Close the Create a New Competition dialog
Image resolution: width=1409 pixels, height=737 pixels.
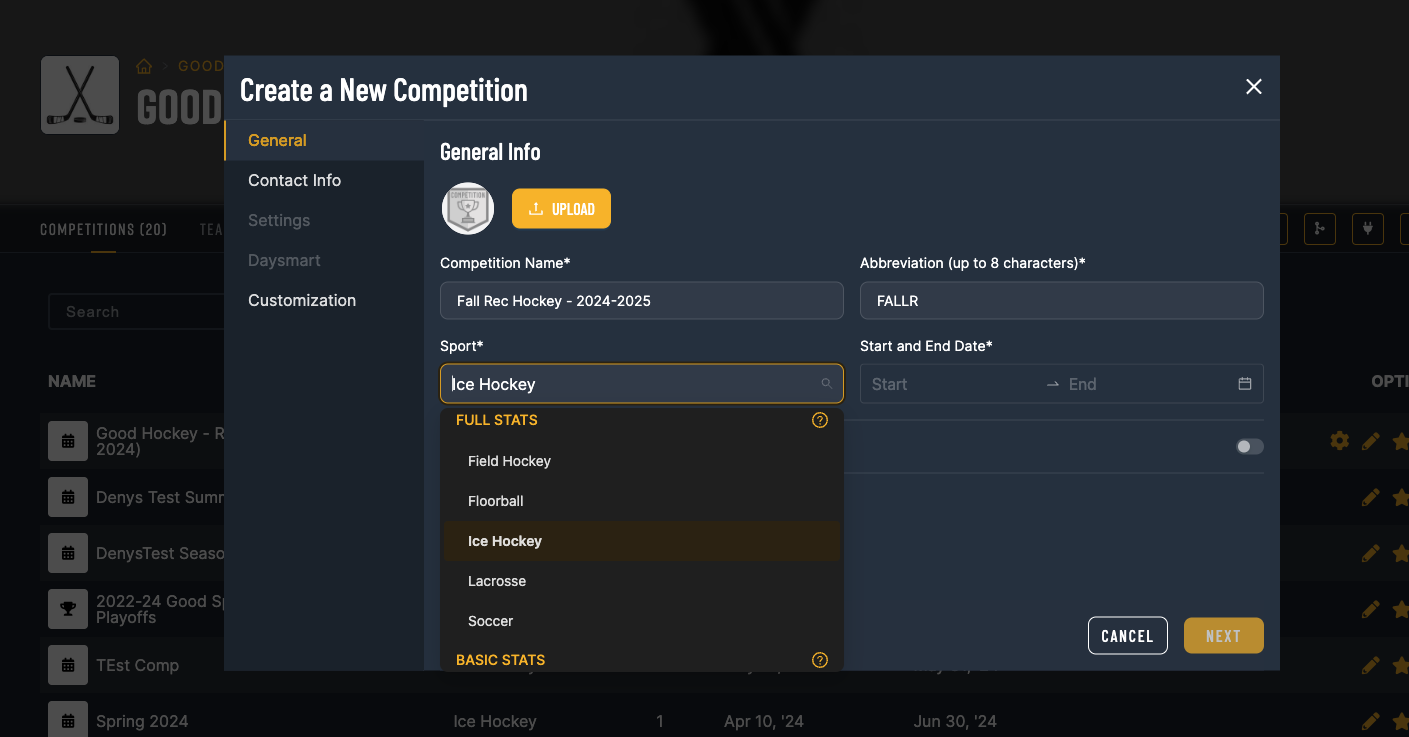click(1254, 87)
